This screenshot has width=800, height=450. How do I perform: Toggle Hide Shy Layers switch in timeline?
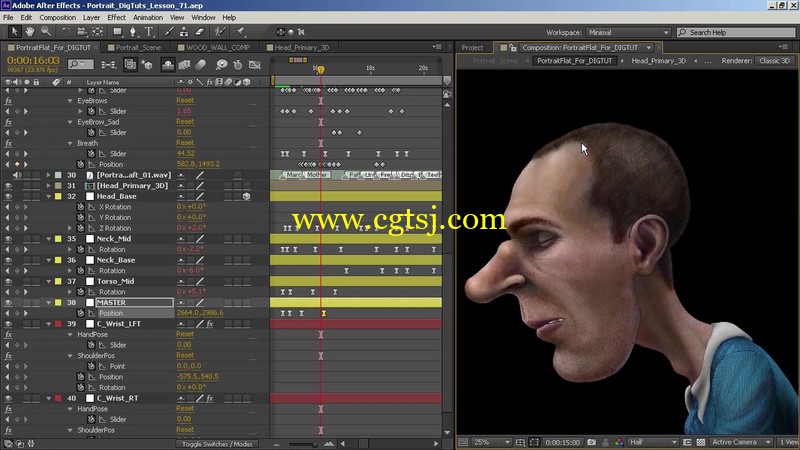click(x=168, y=65)
